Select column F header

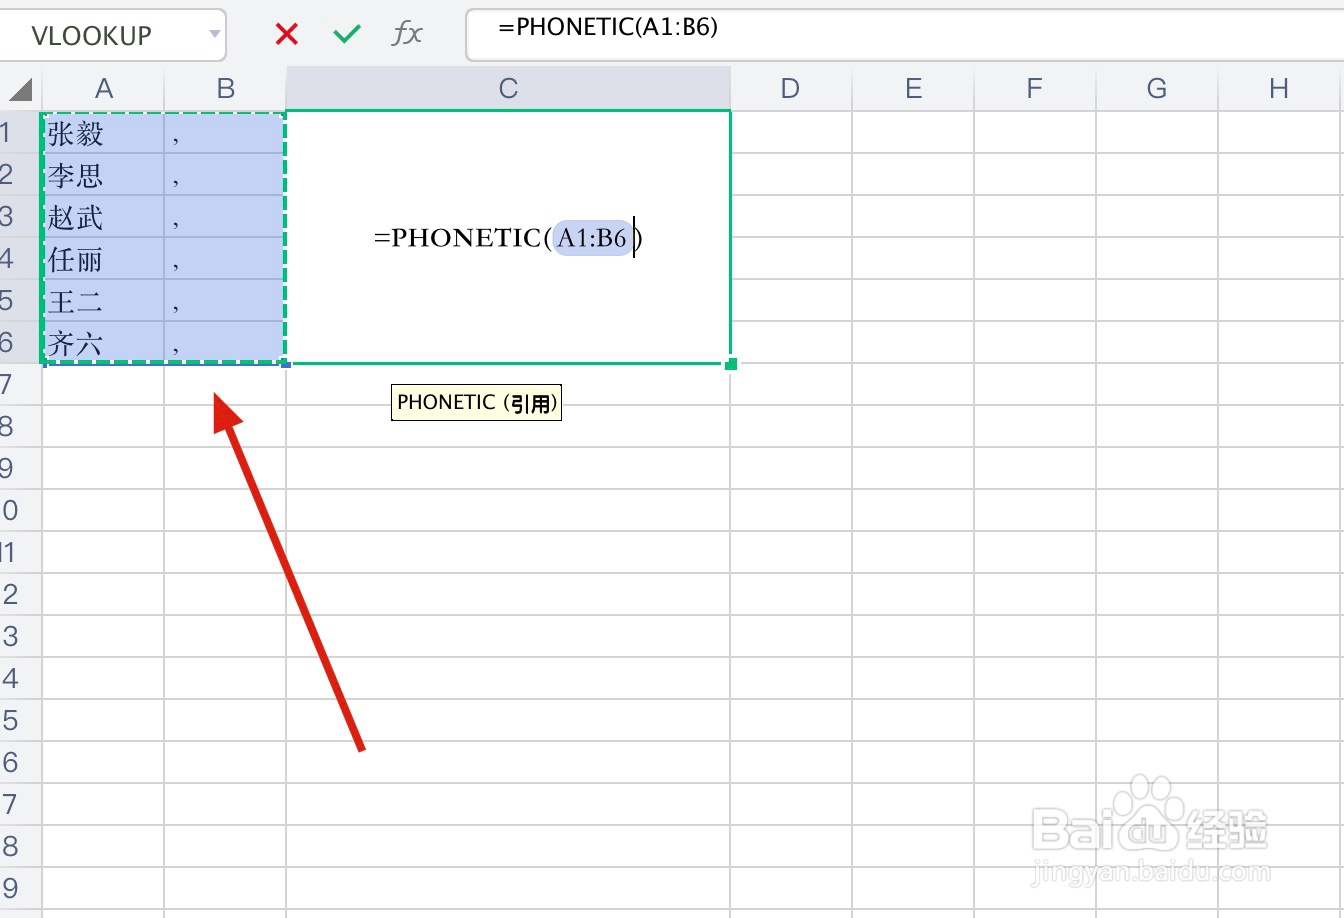pos(1034,89)
